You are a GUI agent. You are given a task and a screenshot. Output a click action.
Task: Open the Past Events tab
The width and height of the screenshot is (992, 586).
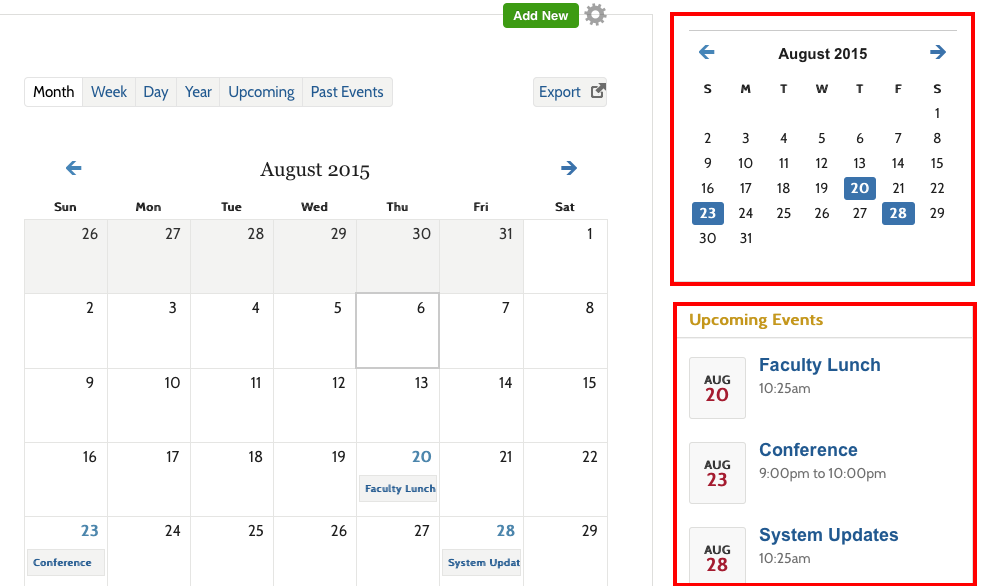point(347,92)
